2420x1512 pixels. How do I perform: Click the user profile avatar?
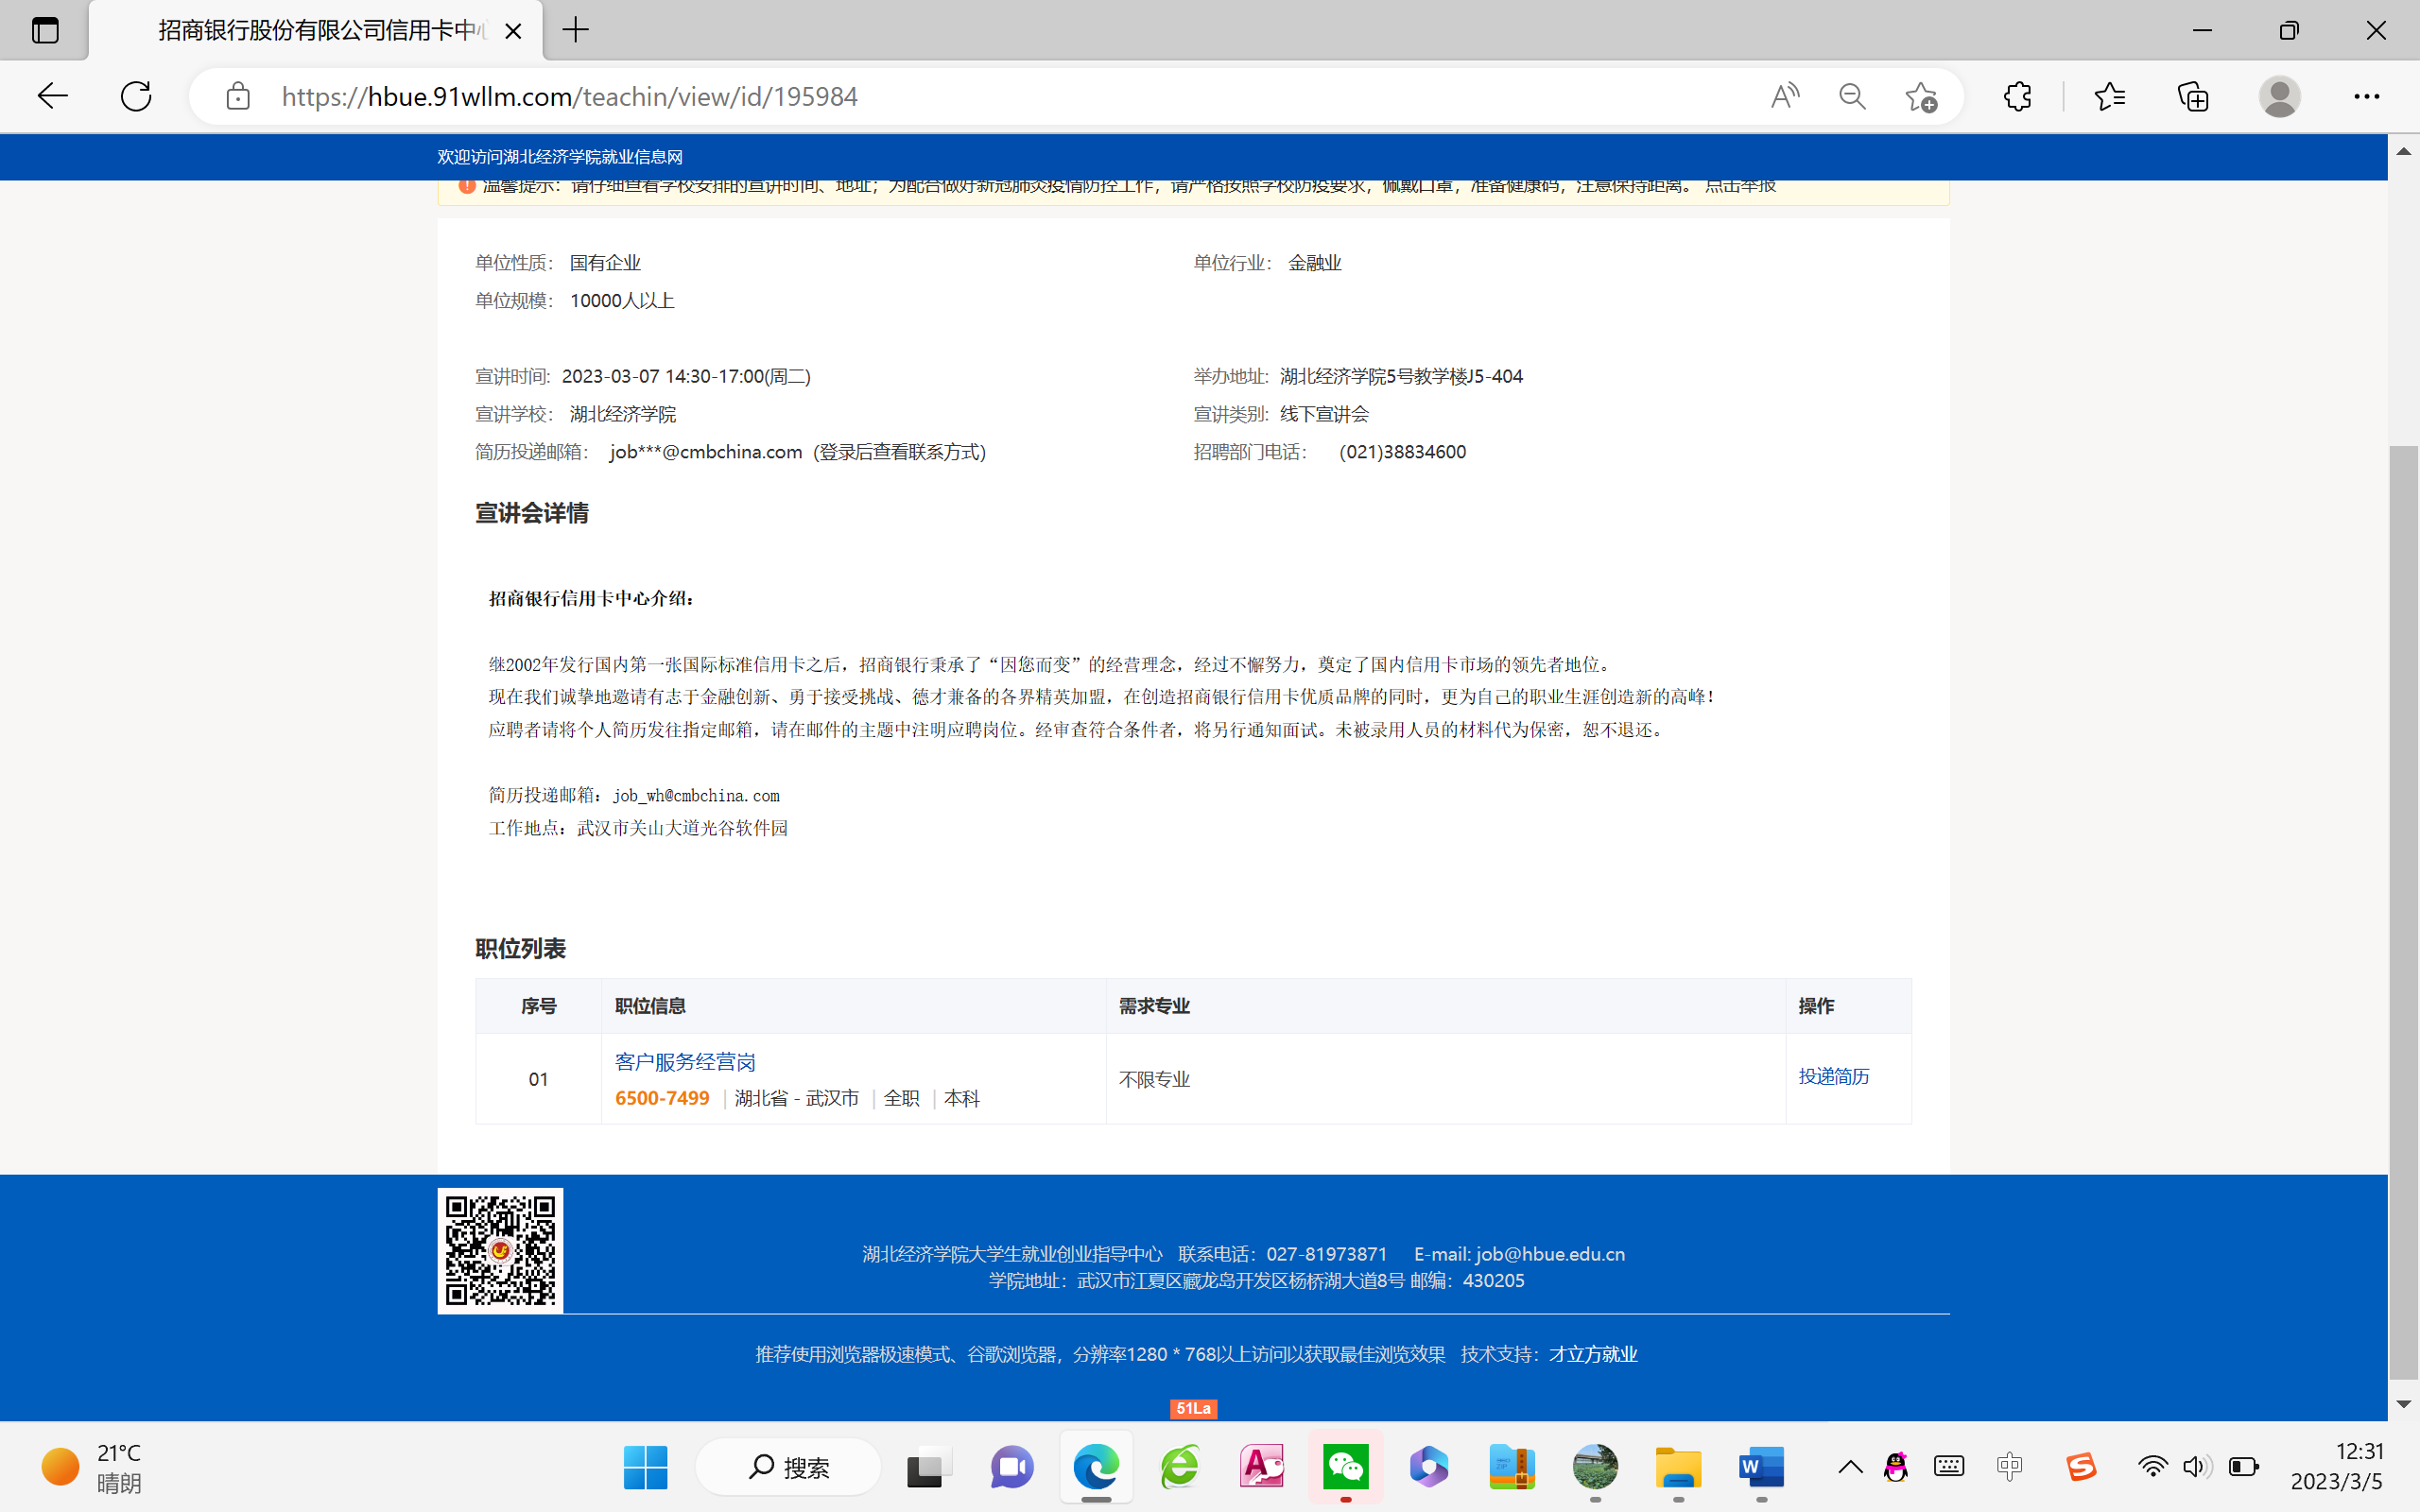tap(2279, 96)
